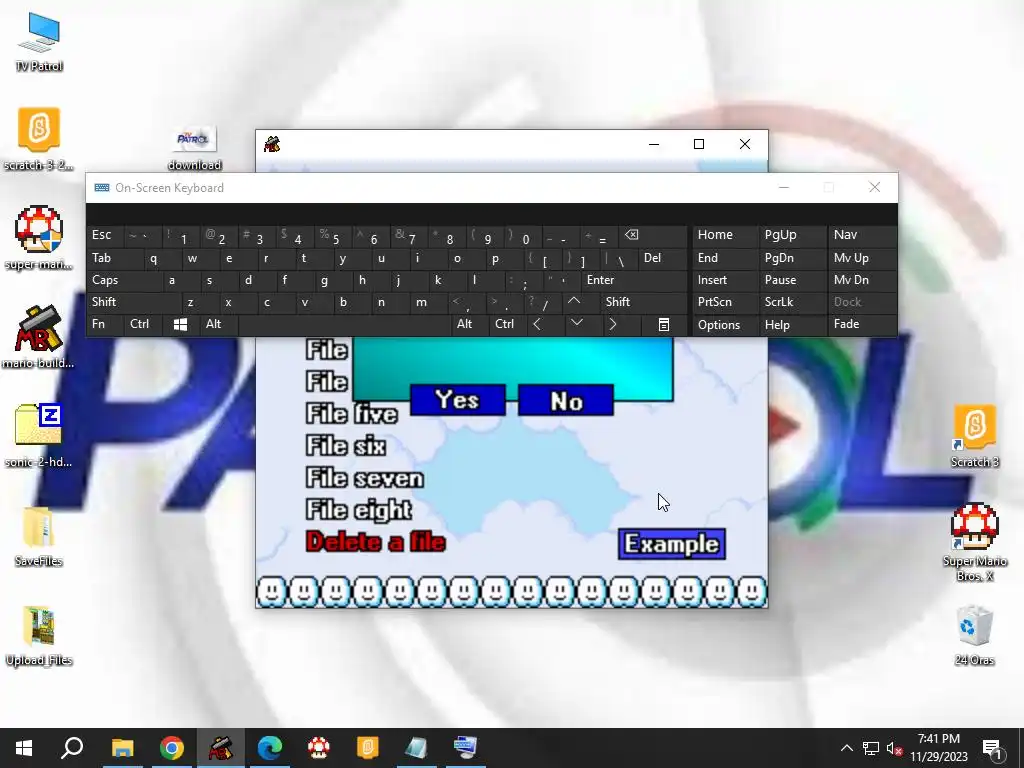Image resolution: width=1024 pixels, height=768 pixels.
Task: Toggle the ScrLk key
Action: click(x=792, y=302)
